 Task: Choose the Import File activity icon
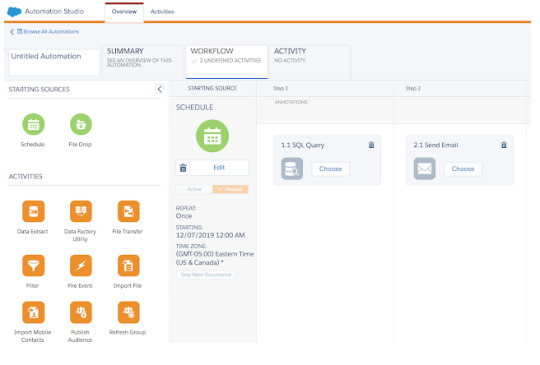point(128,265)
